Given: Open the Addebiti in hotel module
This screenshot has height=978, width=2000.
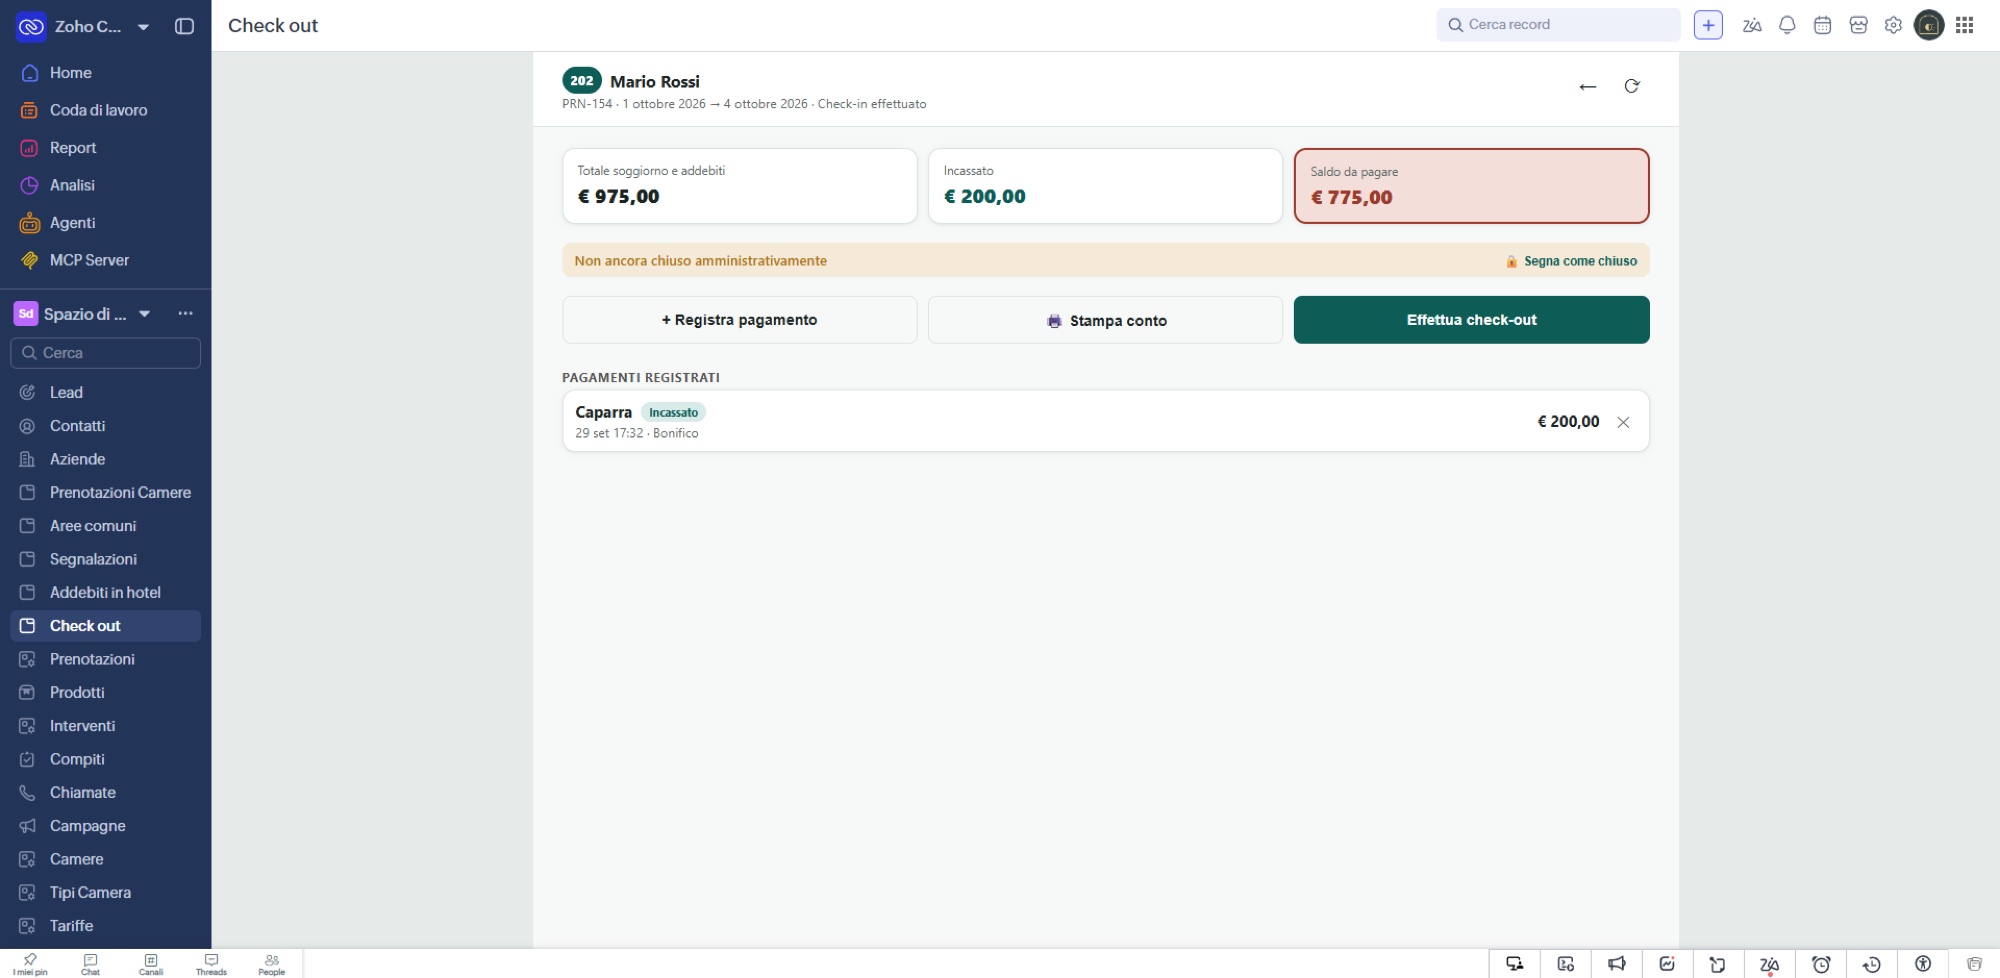Looking at the screenshot, I should 105,593.
